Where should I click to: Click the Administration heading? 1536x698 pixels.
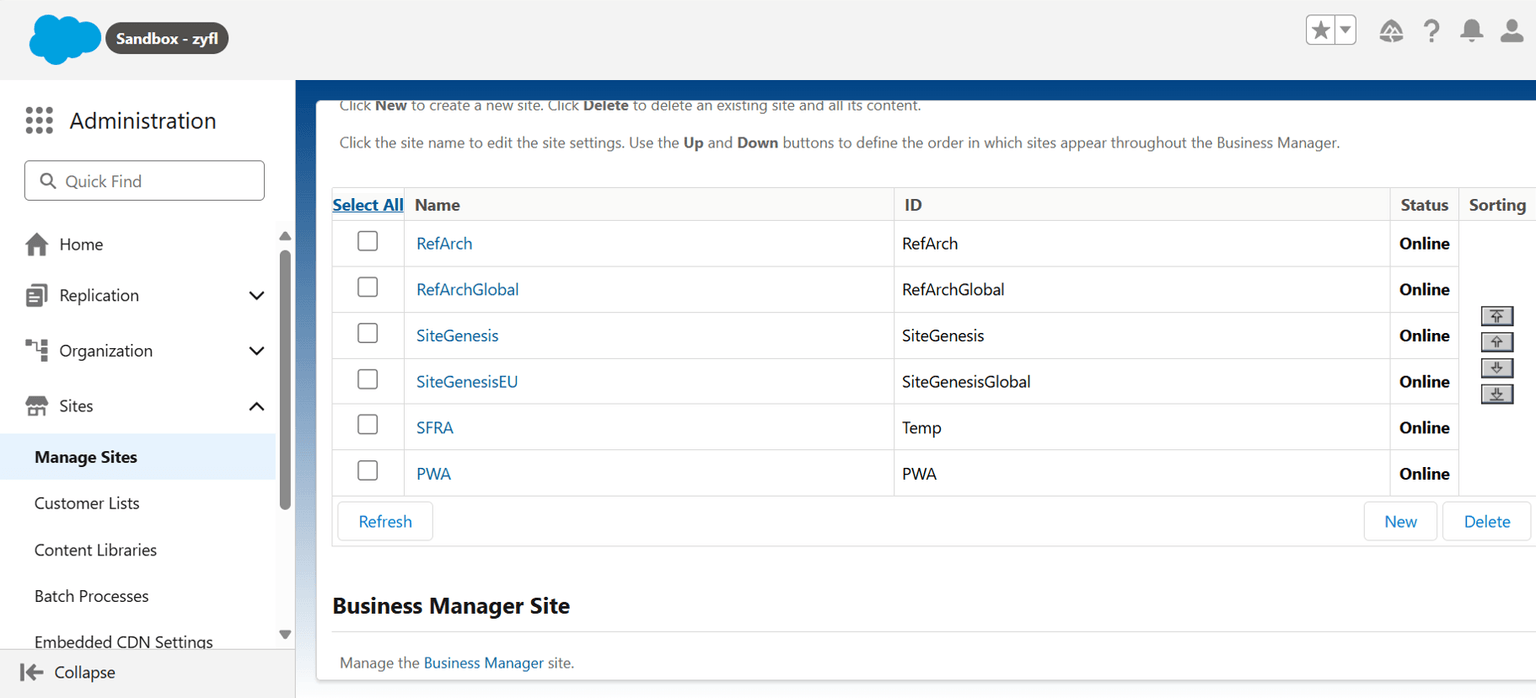coord(143,121)
